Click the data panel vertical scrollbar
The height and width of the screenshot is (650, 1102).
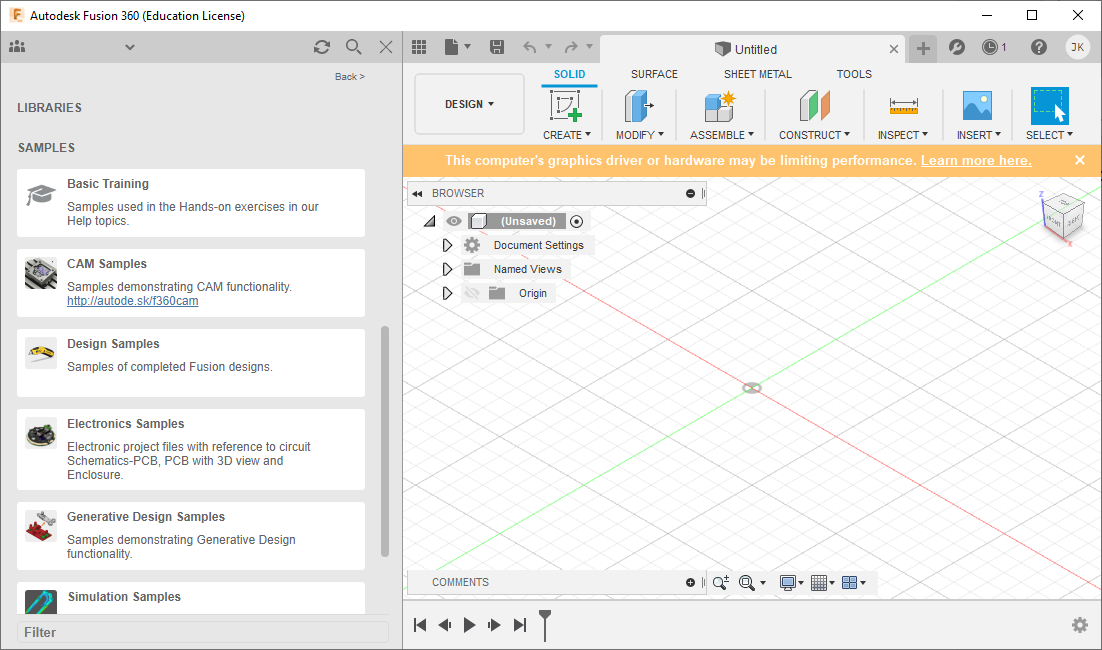pyautogui.click(x=384, y=441)
